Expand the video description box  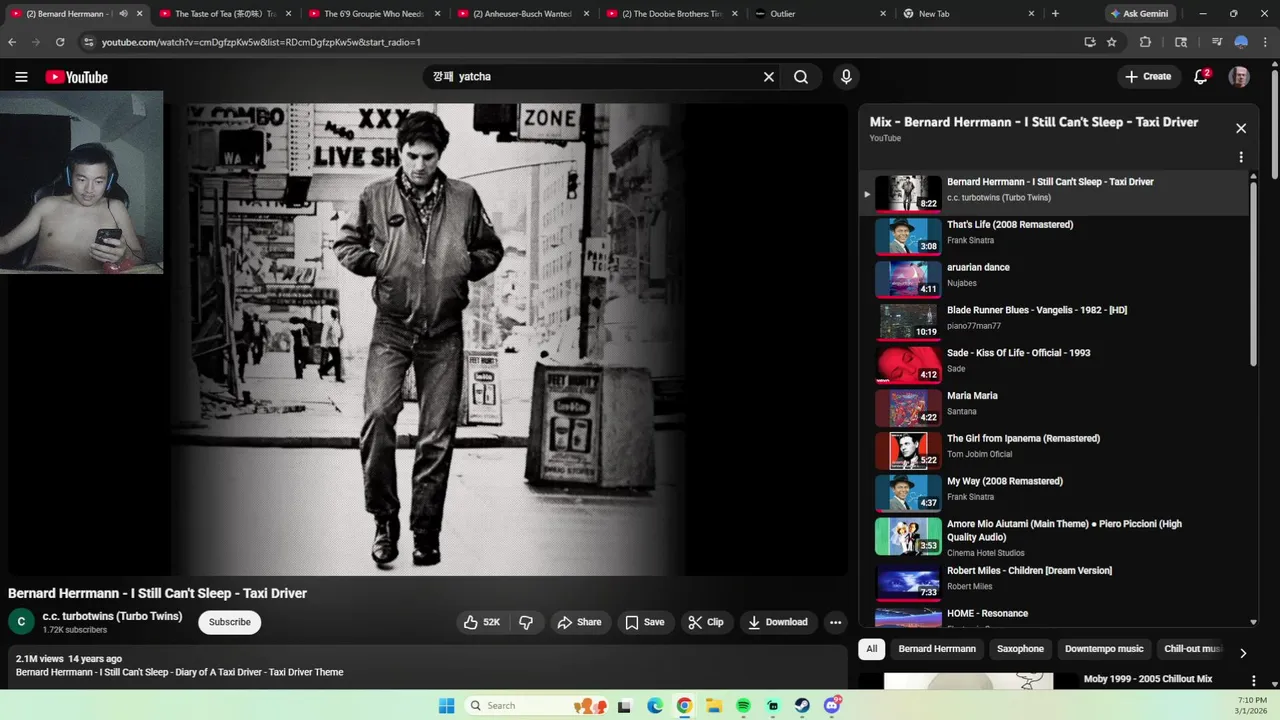(x=428, y=666)
